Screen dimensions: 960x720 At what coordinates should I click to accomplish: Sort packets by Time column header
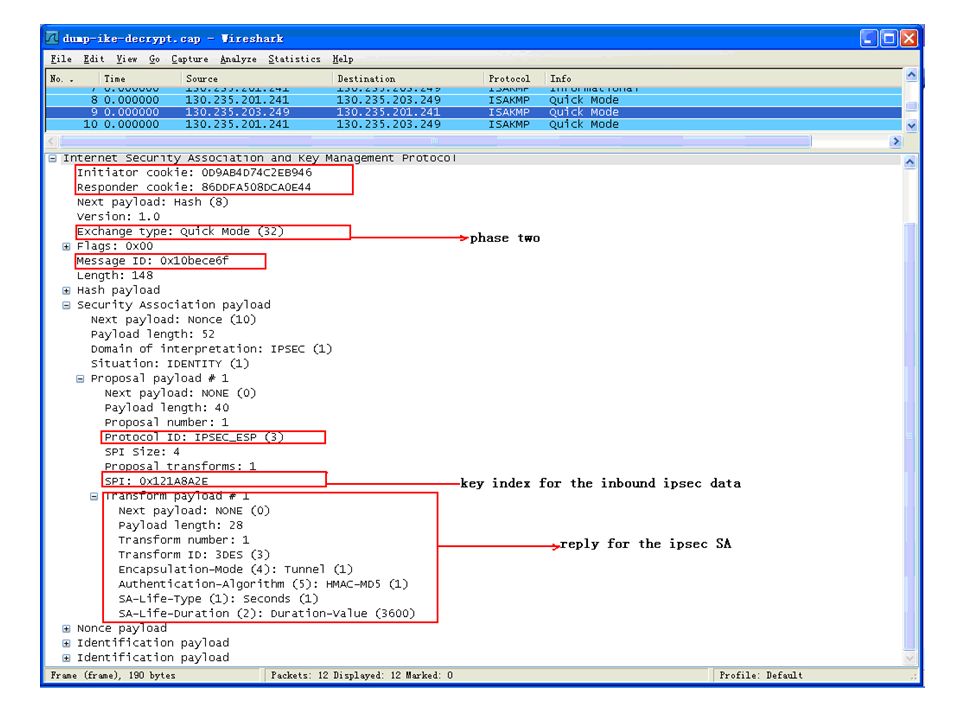(x=140, y=78)
